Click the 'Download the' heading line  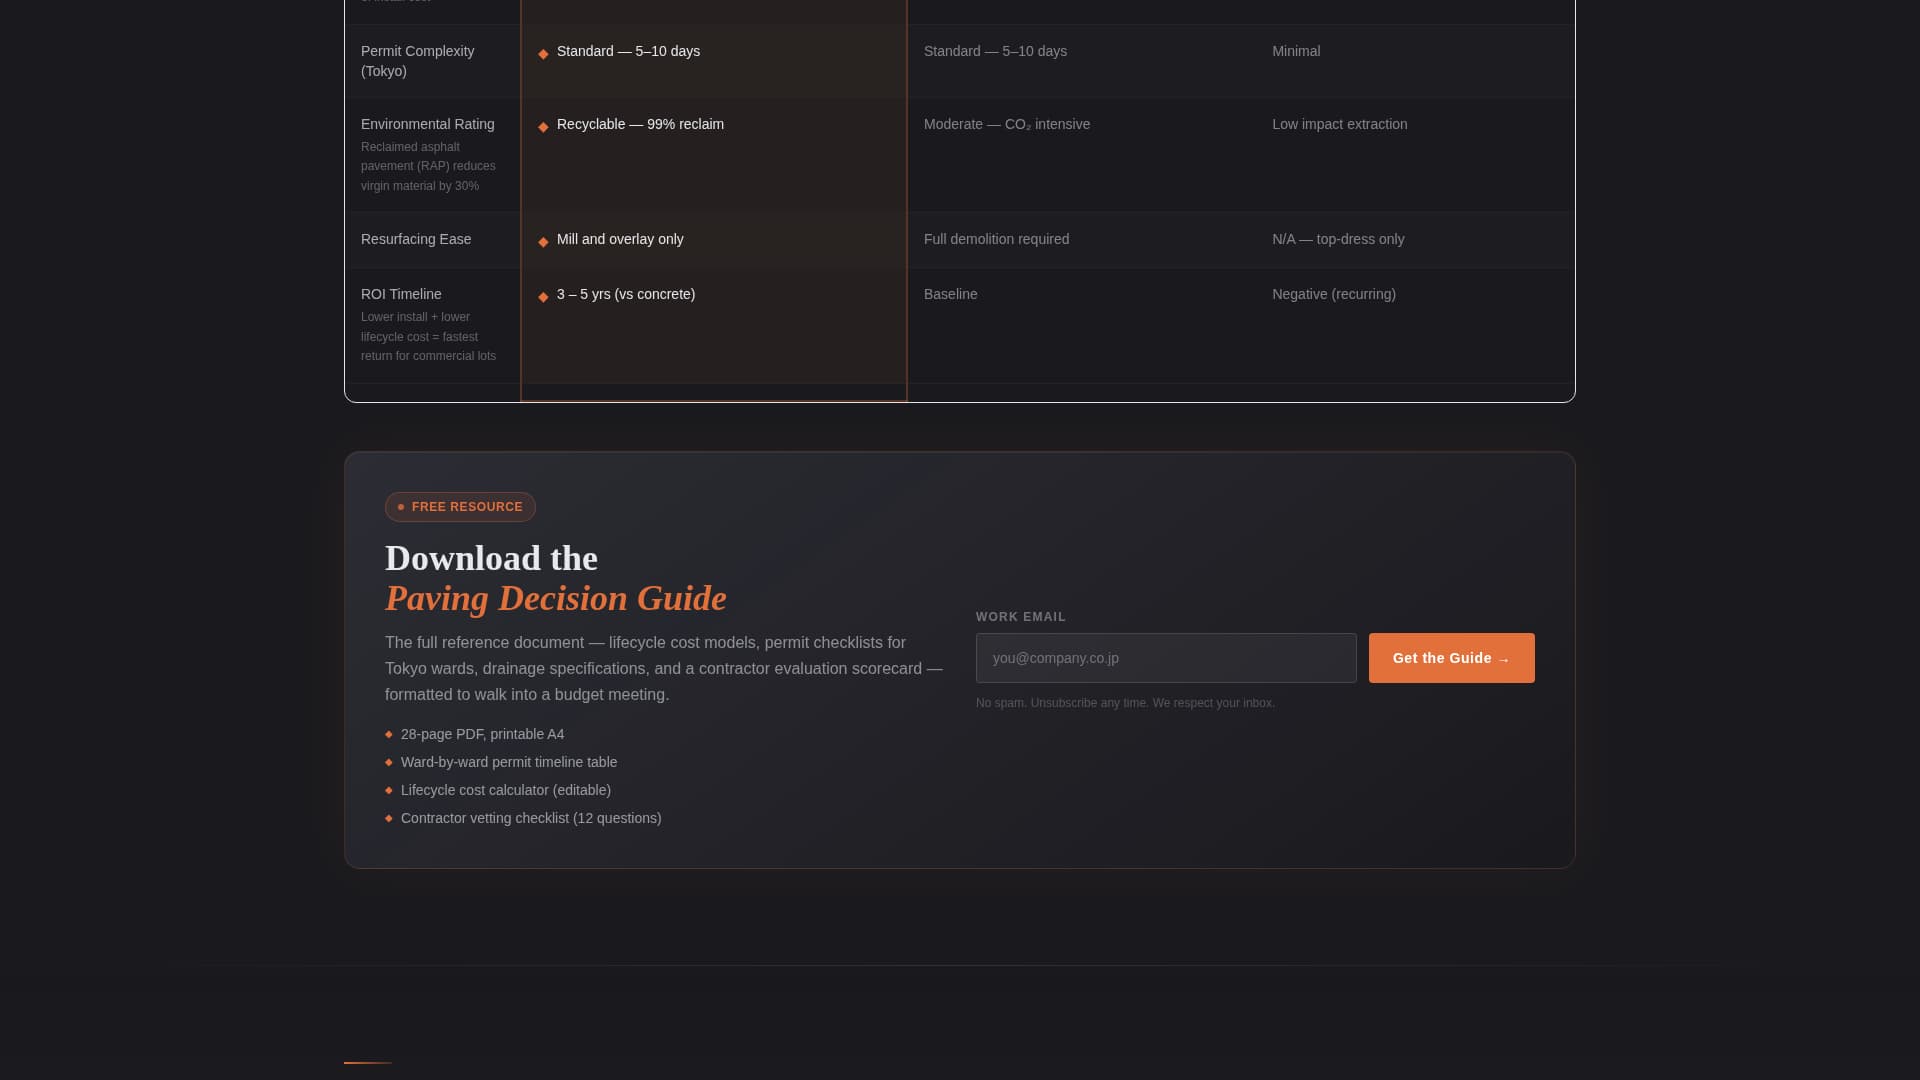click(x=491, y=558)
